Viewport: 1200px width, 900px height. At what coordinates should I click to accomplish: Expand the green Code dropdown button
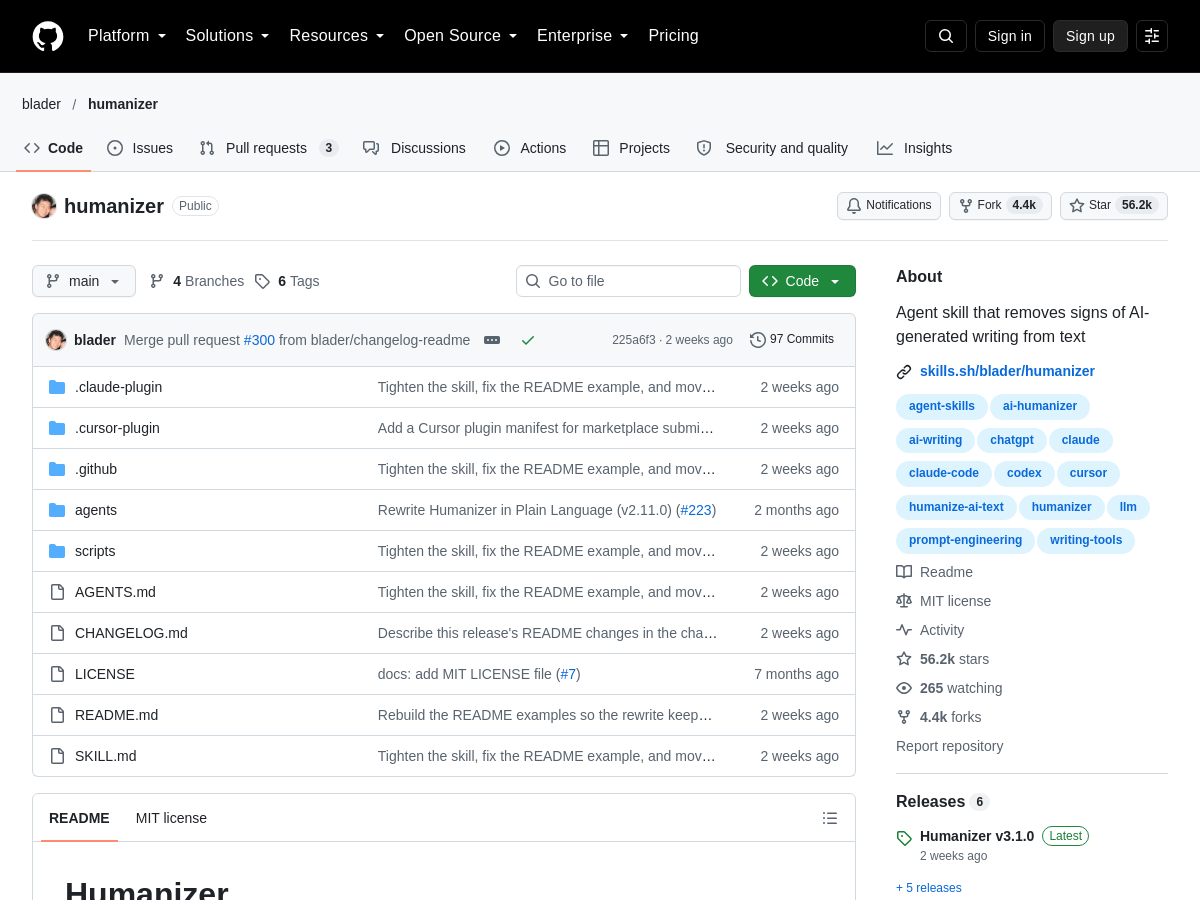(x=802, y=281)
